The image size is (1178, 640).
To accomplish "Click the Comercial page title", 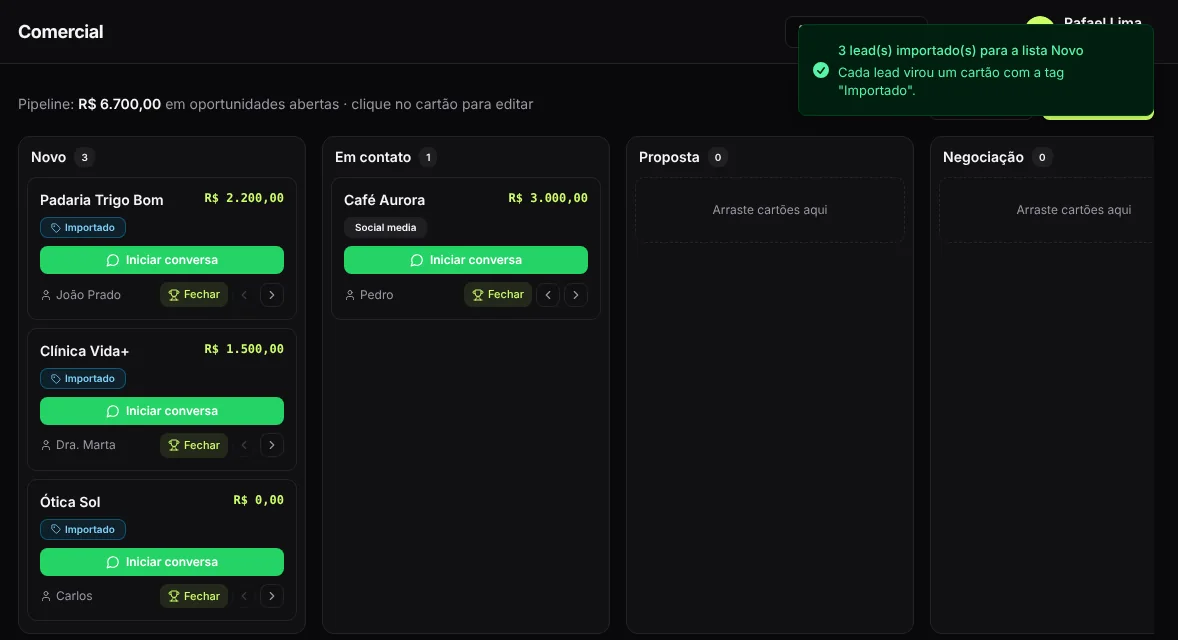I will (61, 32).
